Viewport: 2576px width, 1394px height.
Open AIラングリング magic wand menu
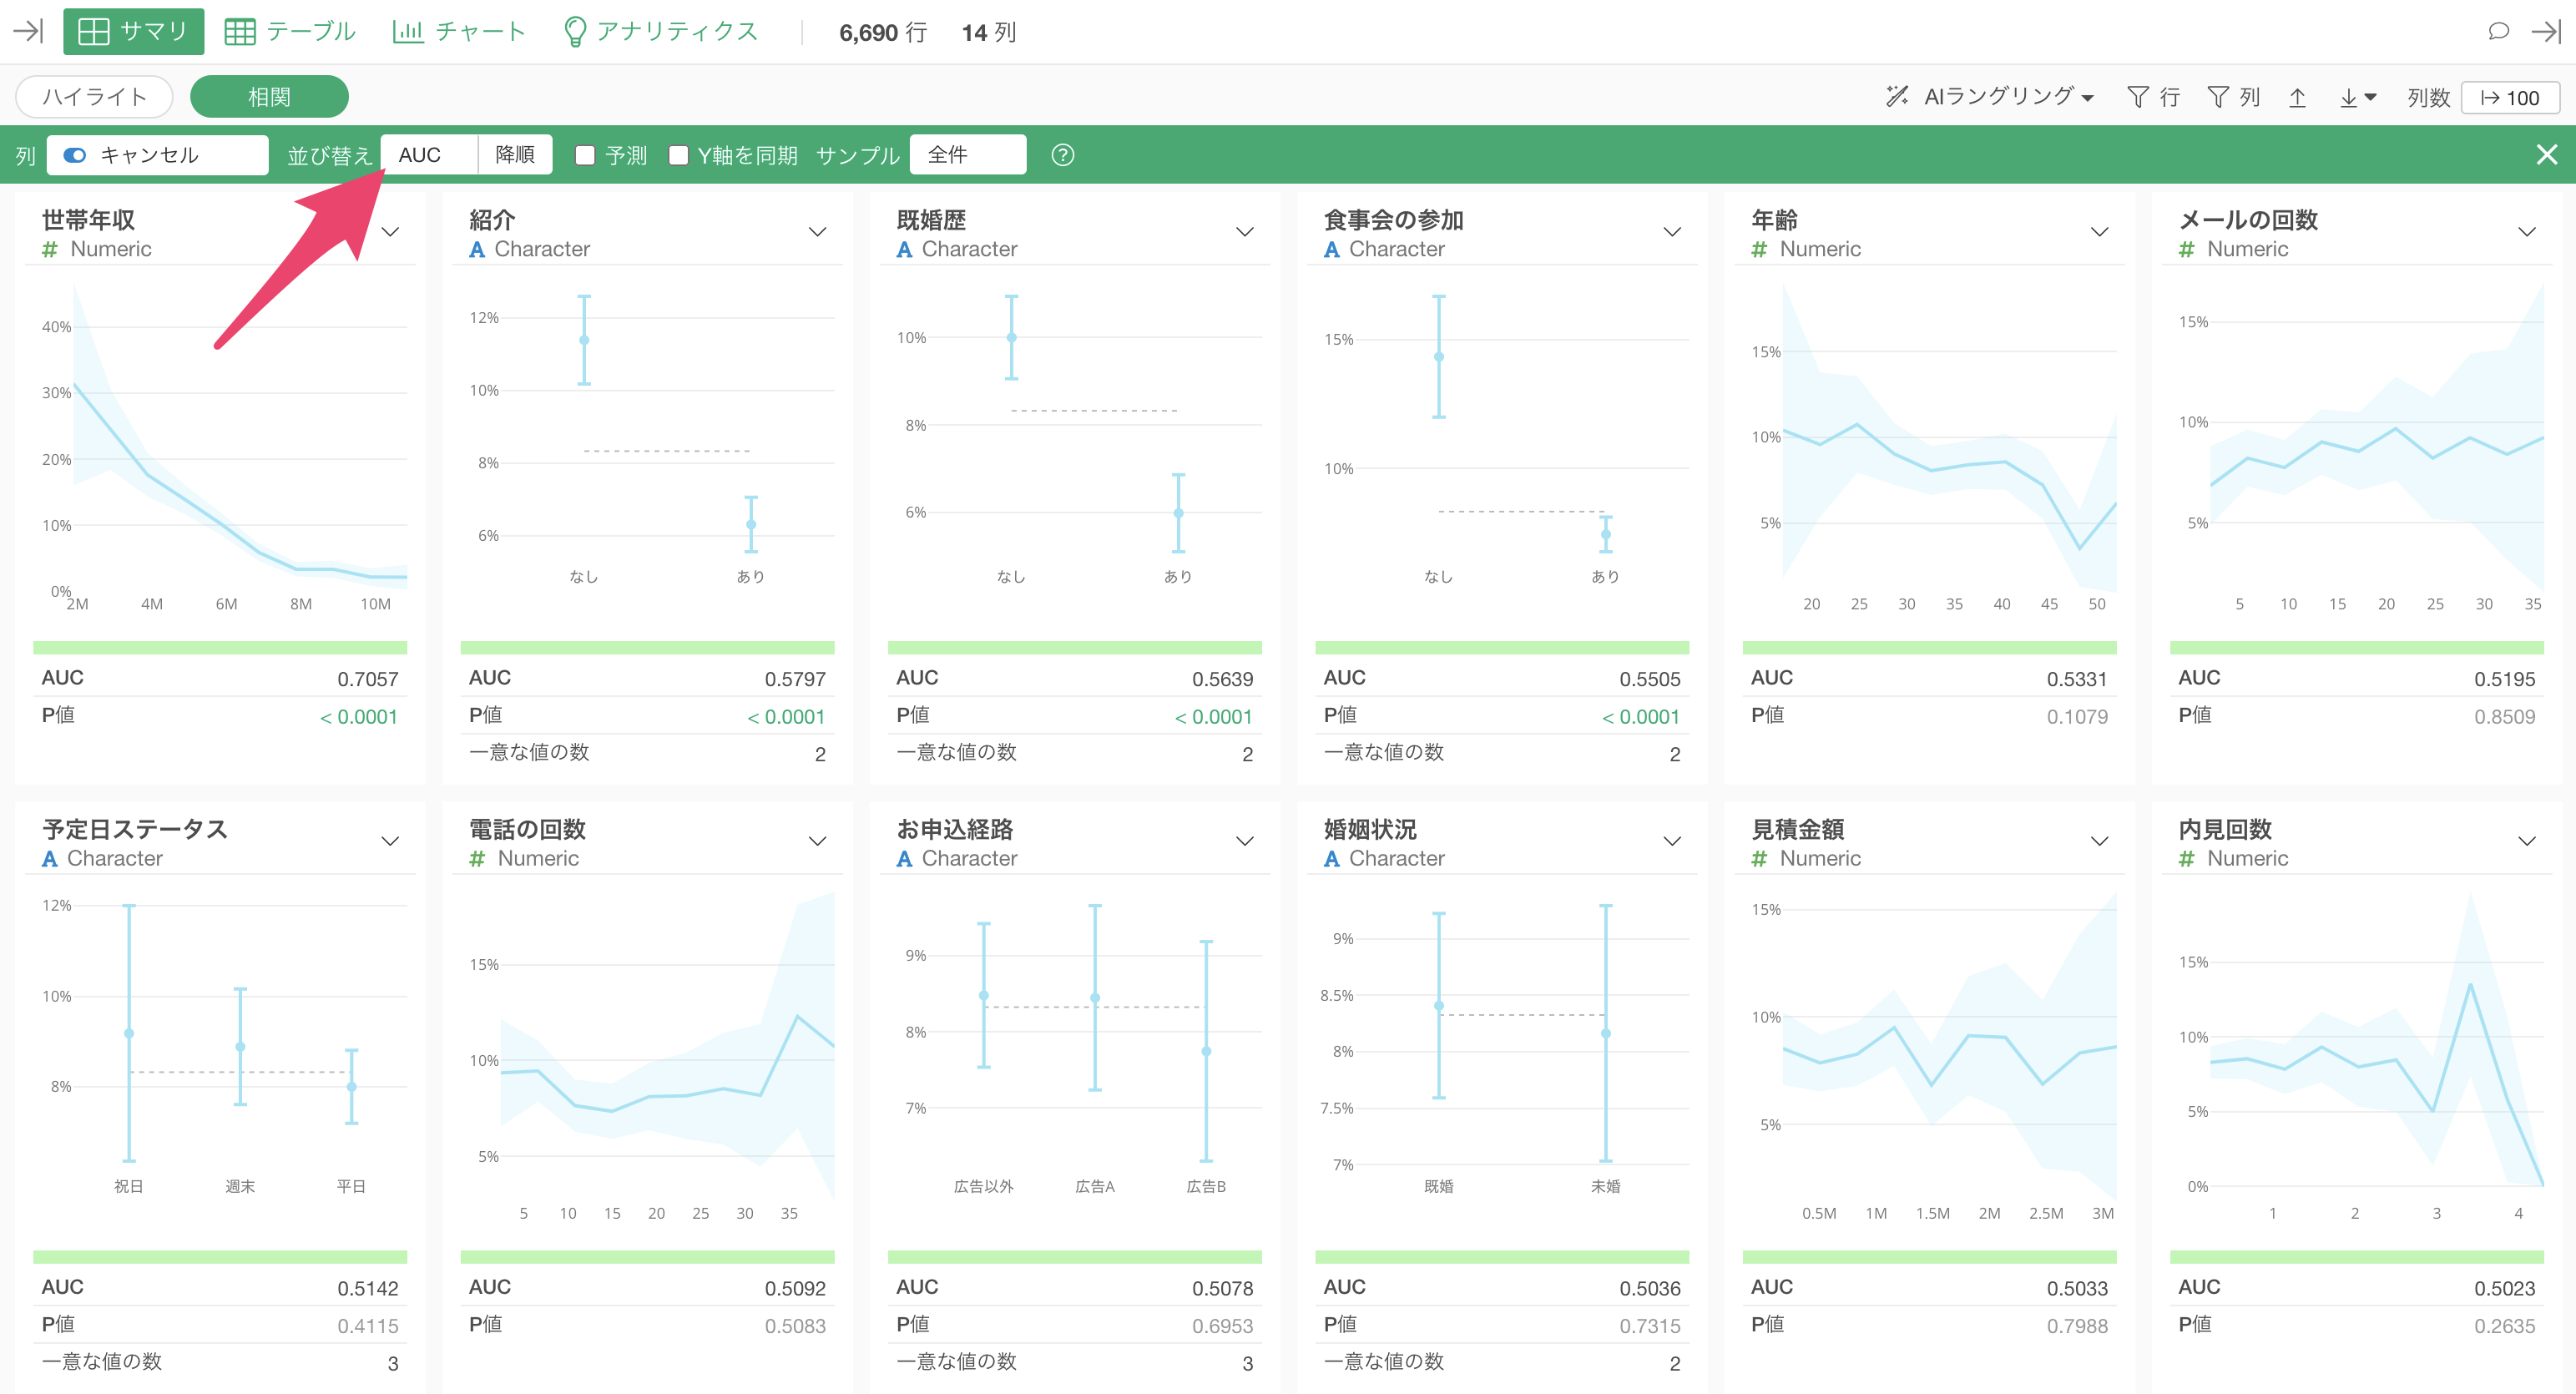coord(1988,97)
